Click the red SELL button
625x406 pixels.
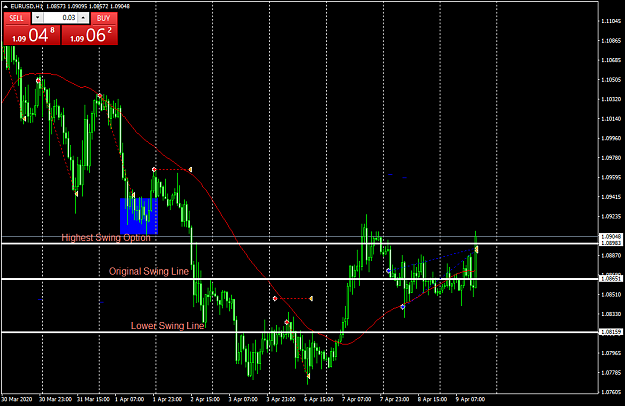click(16, 18)
